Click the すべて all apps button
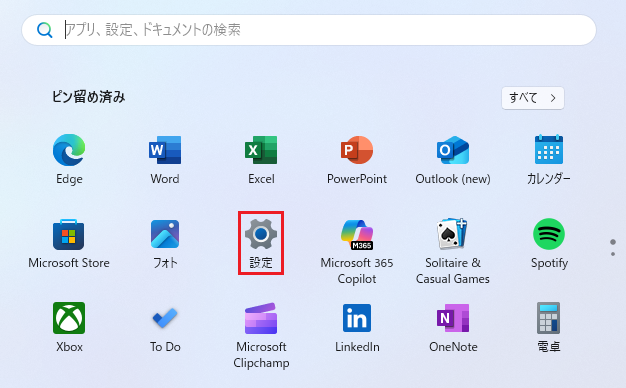This screenshot has height=388, width=626. 533,98
